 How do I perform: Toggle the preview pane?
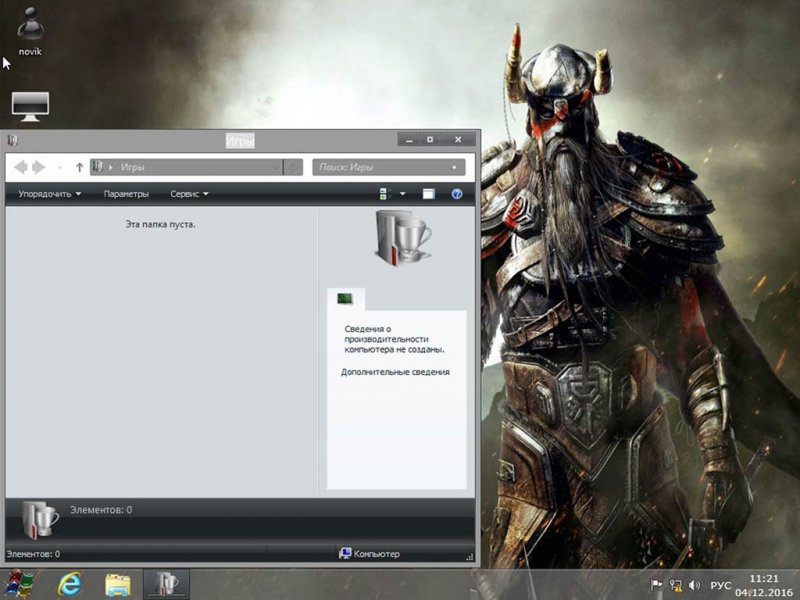click(429, 194)
